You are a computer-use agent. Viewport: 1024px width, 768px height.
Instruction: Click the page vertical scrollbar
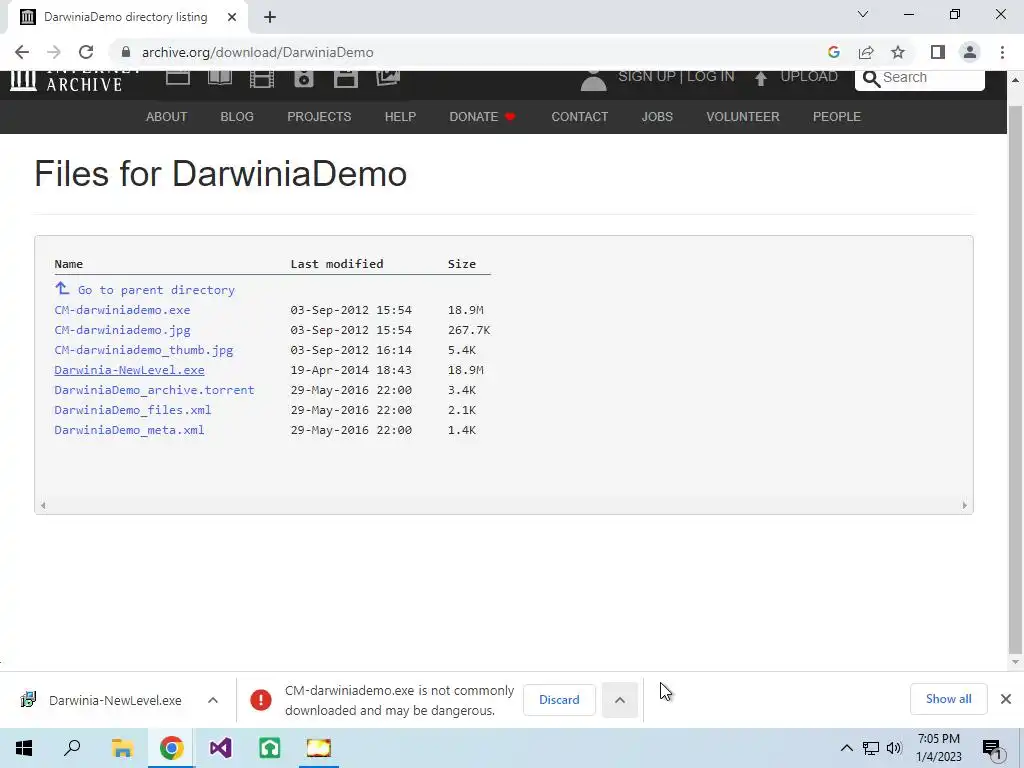click(1015, 379)
